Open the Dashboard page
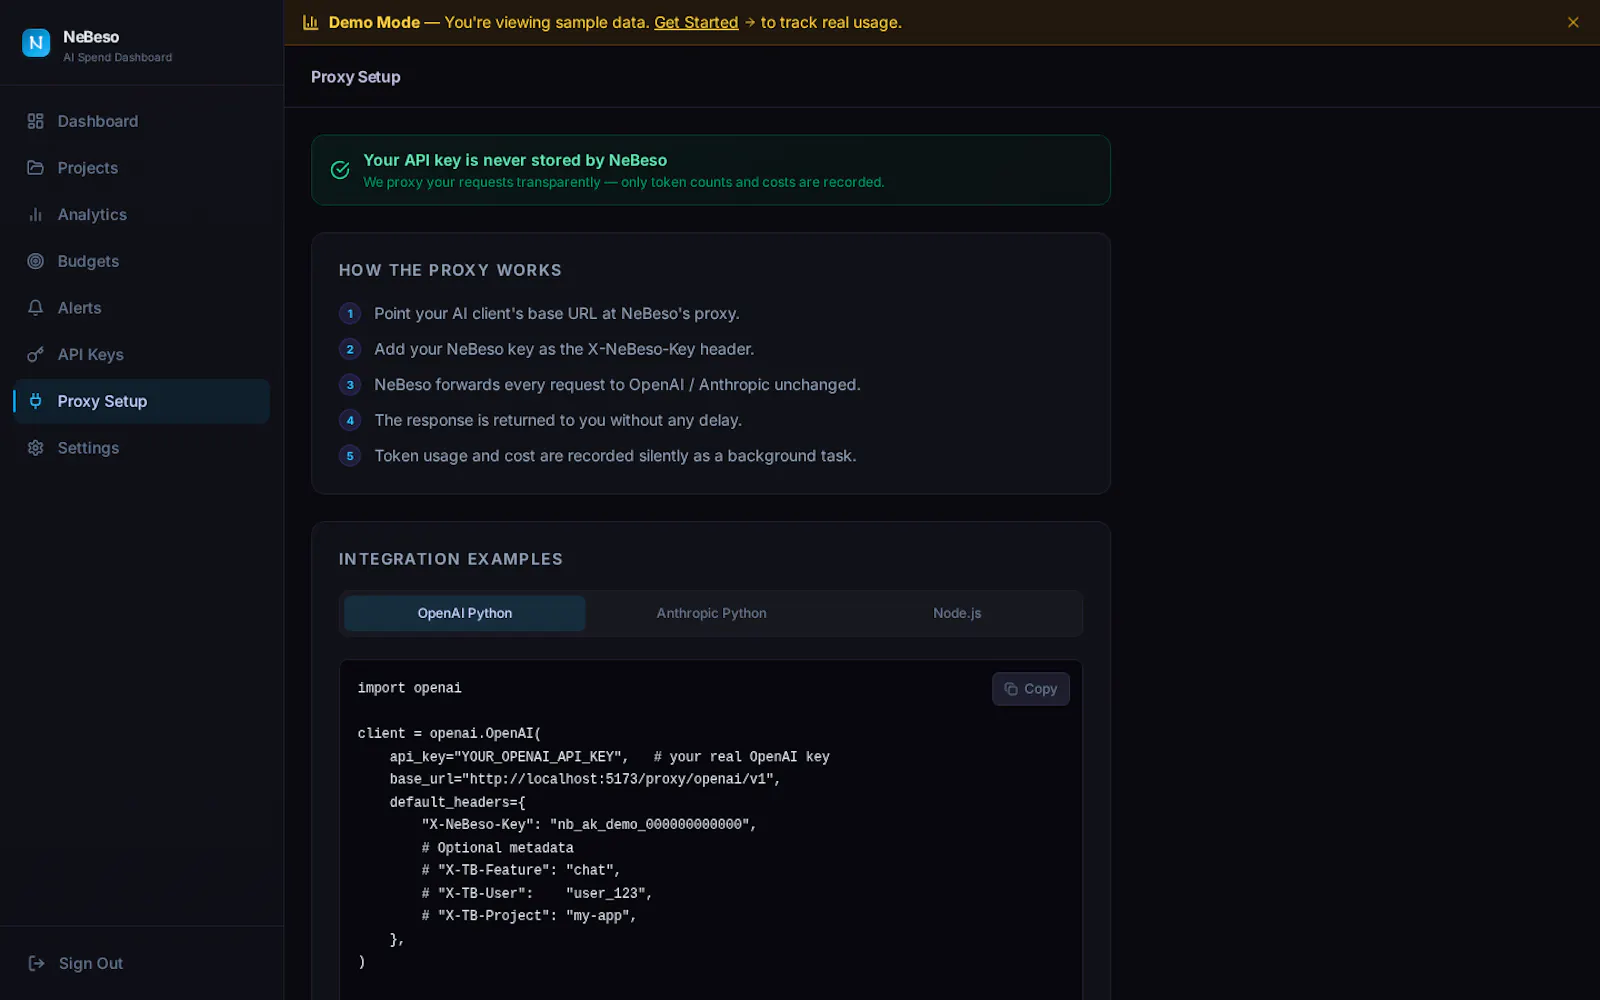The height and width of the screenshot is (1000, 1600). click(141, 121)
